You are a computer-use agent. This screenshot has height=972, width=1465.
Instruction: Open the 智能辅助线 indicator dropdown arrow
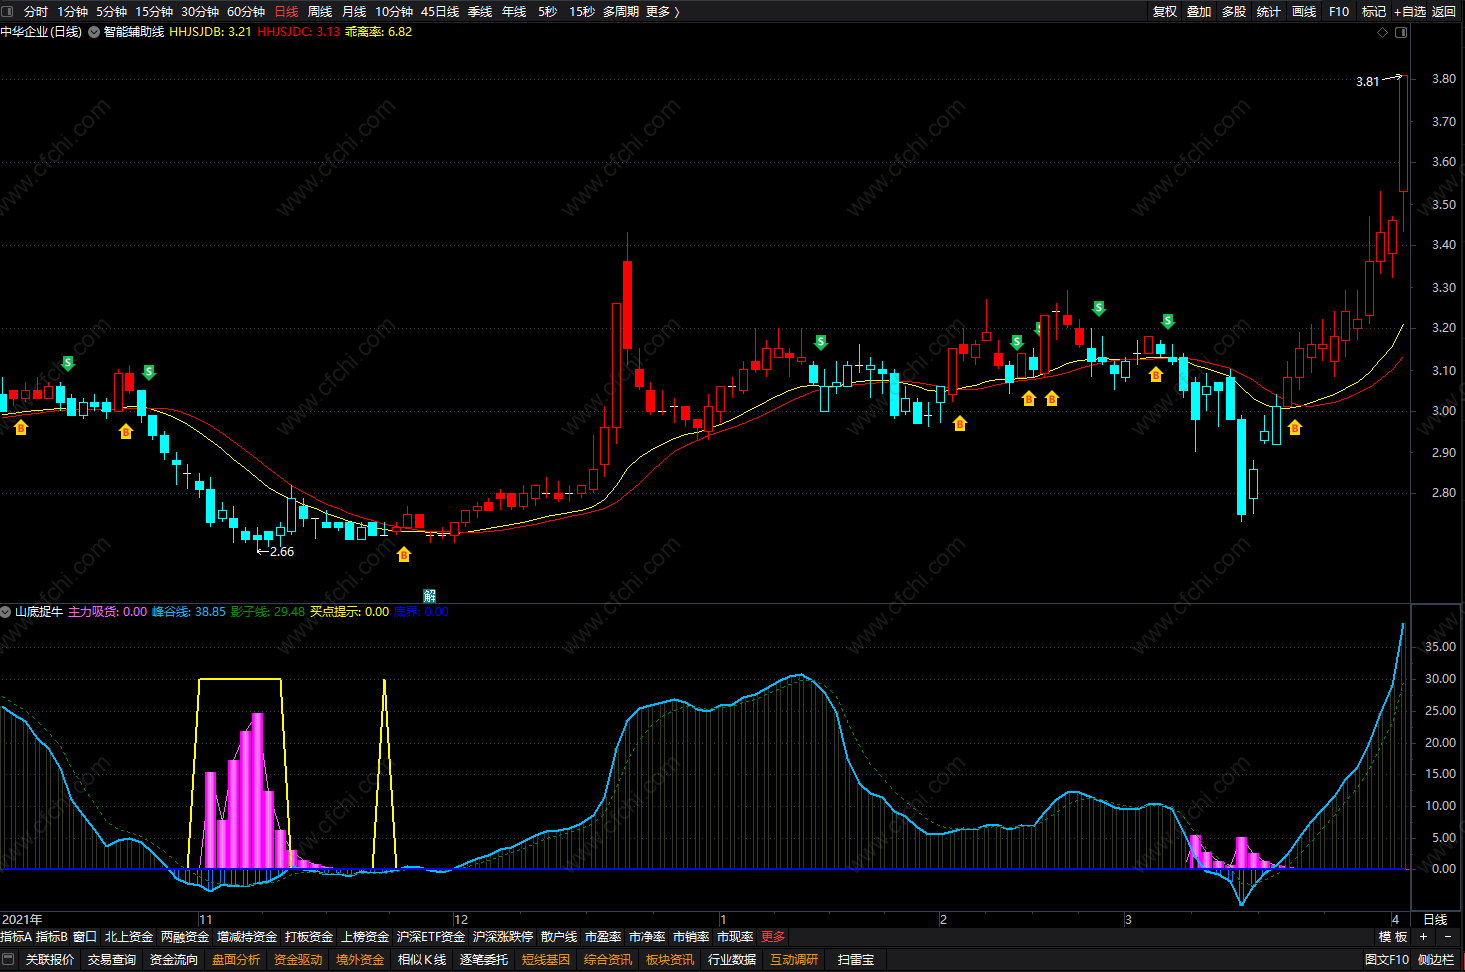pos(94,32)
